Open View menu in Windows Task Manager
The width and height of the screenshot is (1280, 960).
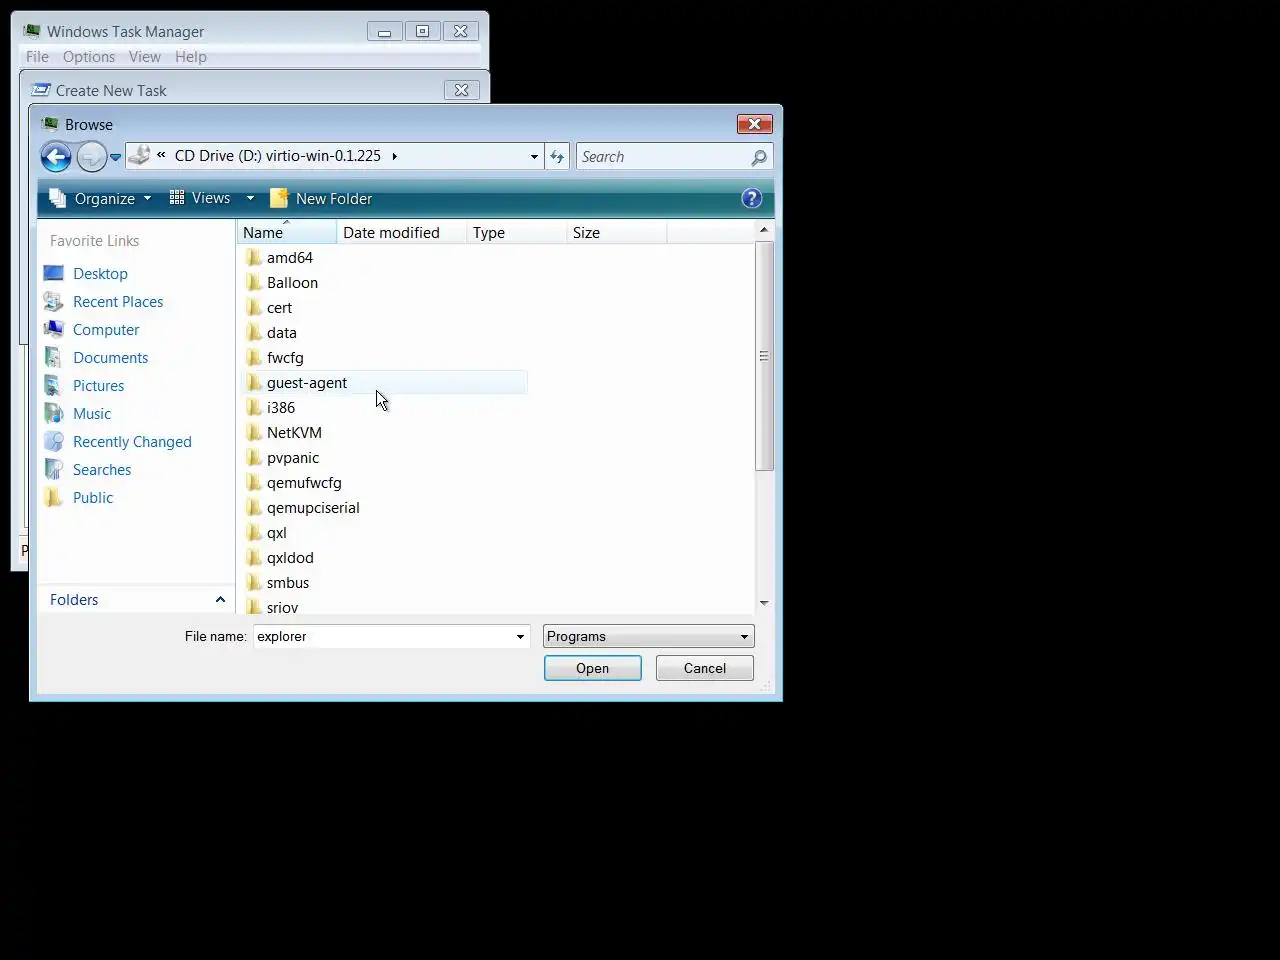click(144, 56)
